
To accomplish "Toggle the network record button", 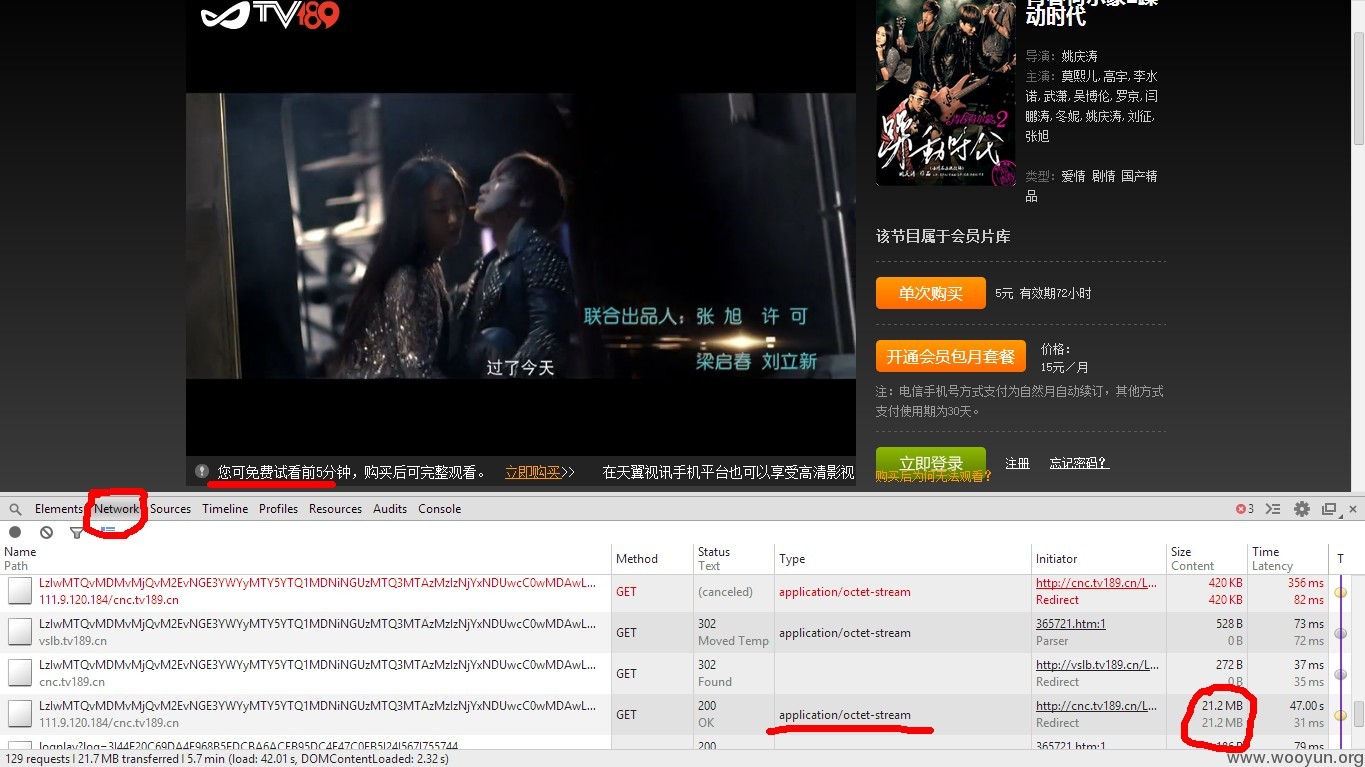I will [15, 532].
